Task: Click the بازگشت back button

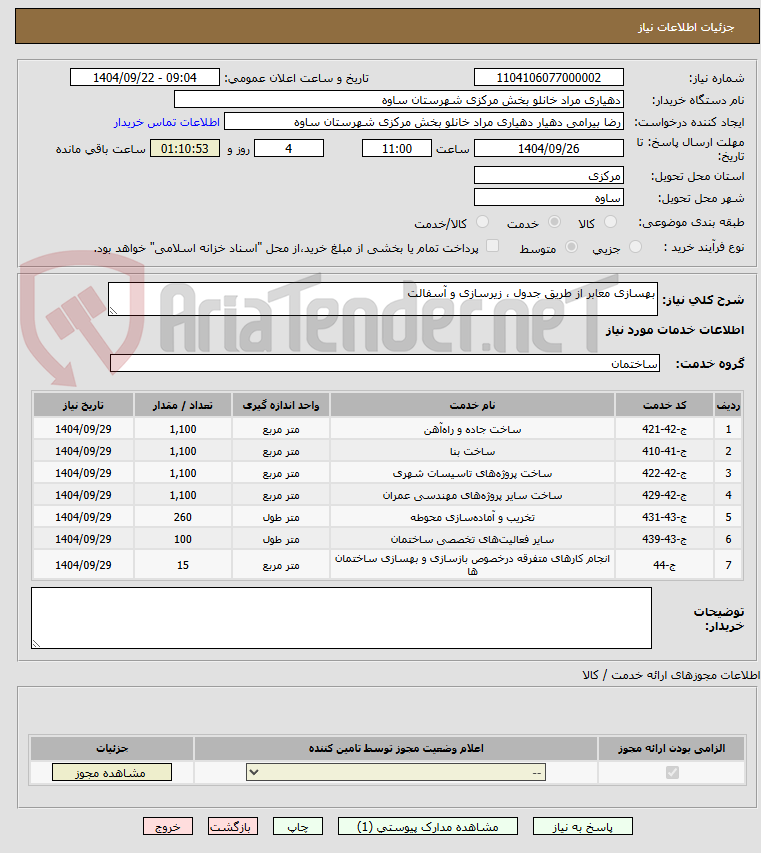Action: pyautogui.click(x=233, y=826)
